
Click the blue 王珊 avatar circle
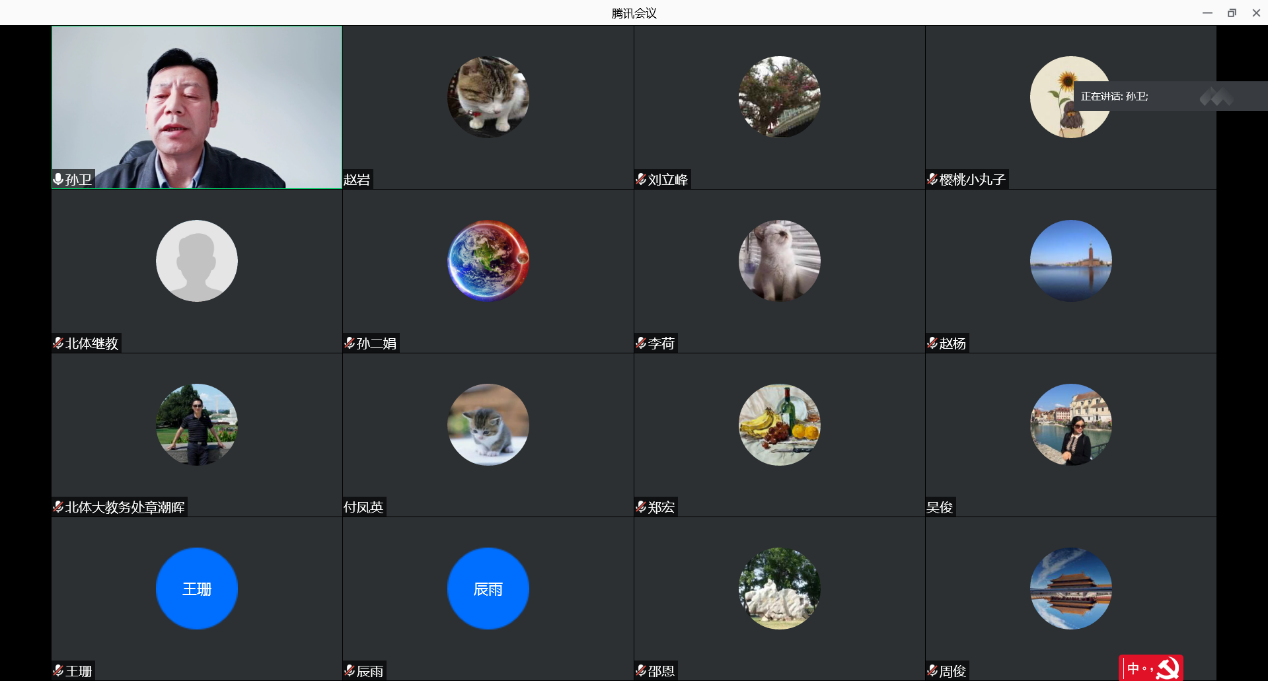[197, 589]
